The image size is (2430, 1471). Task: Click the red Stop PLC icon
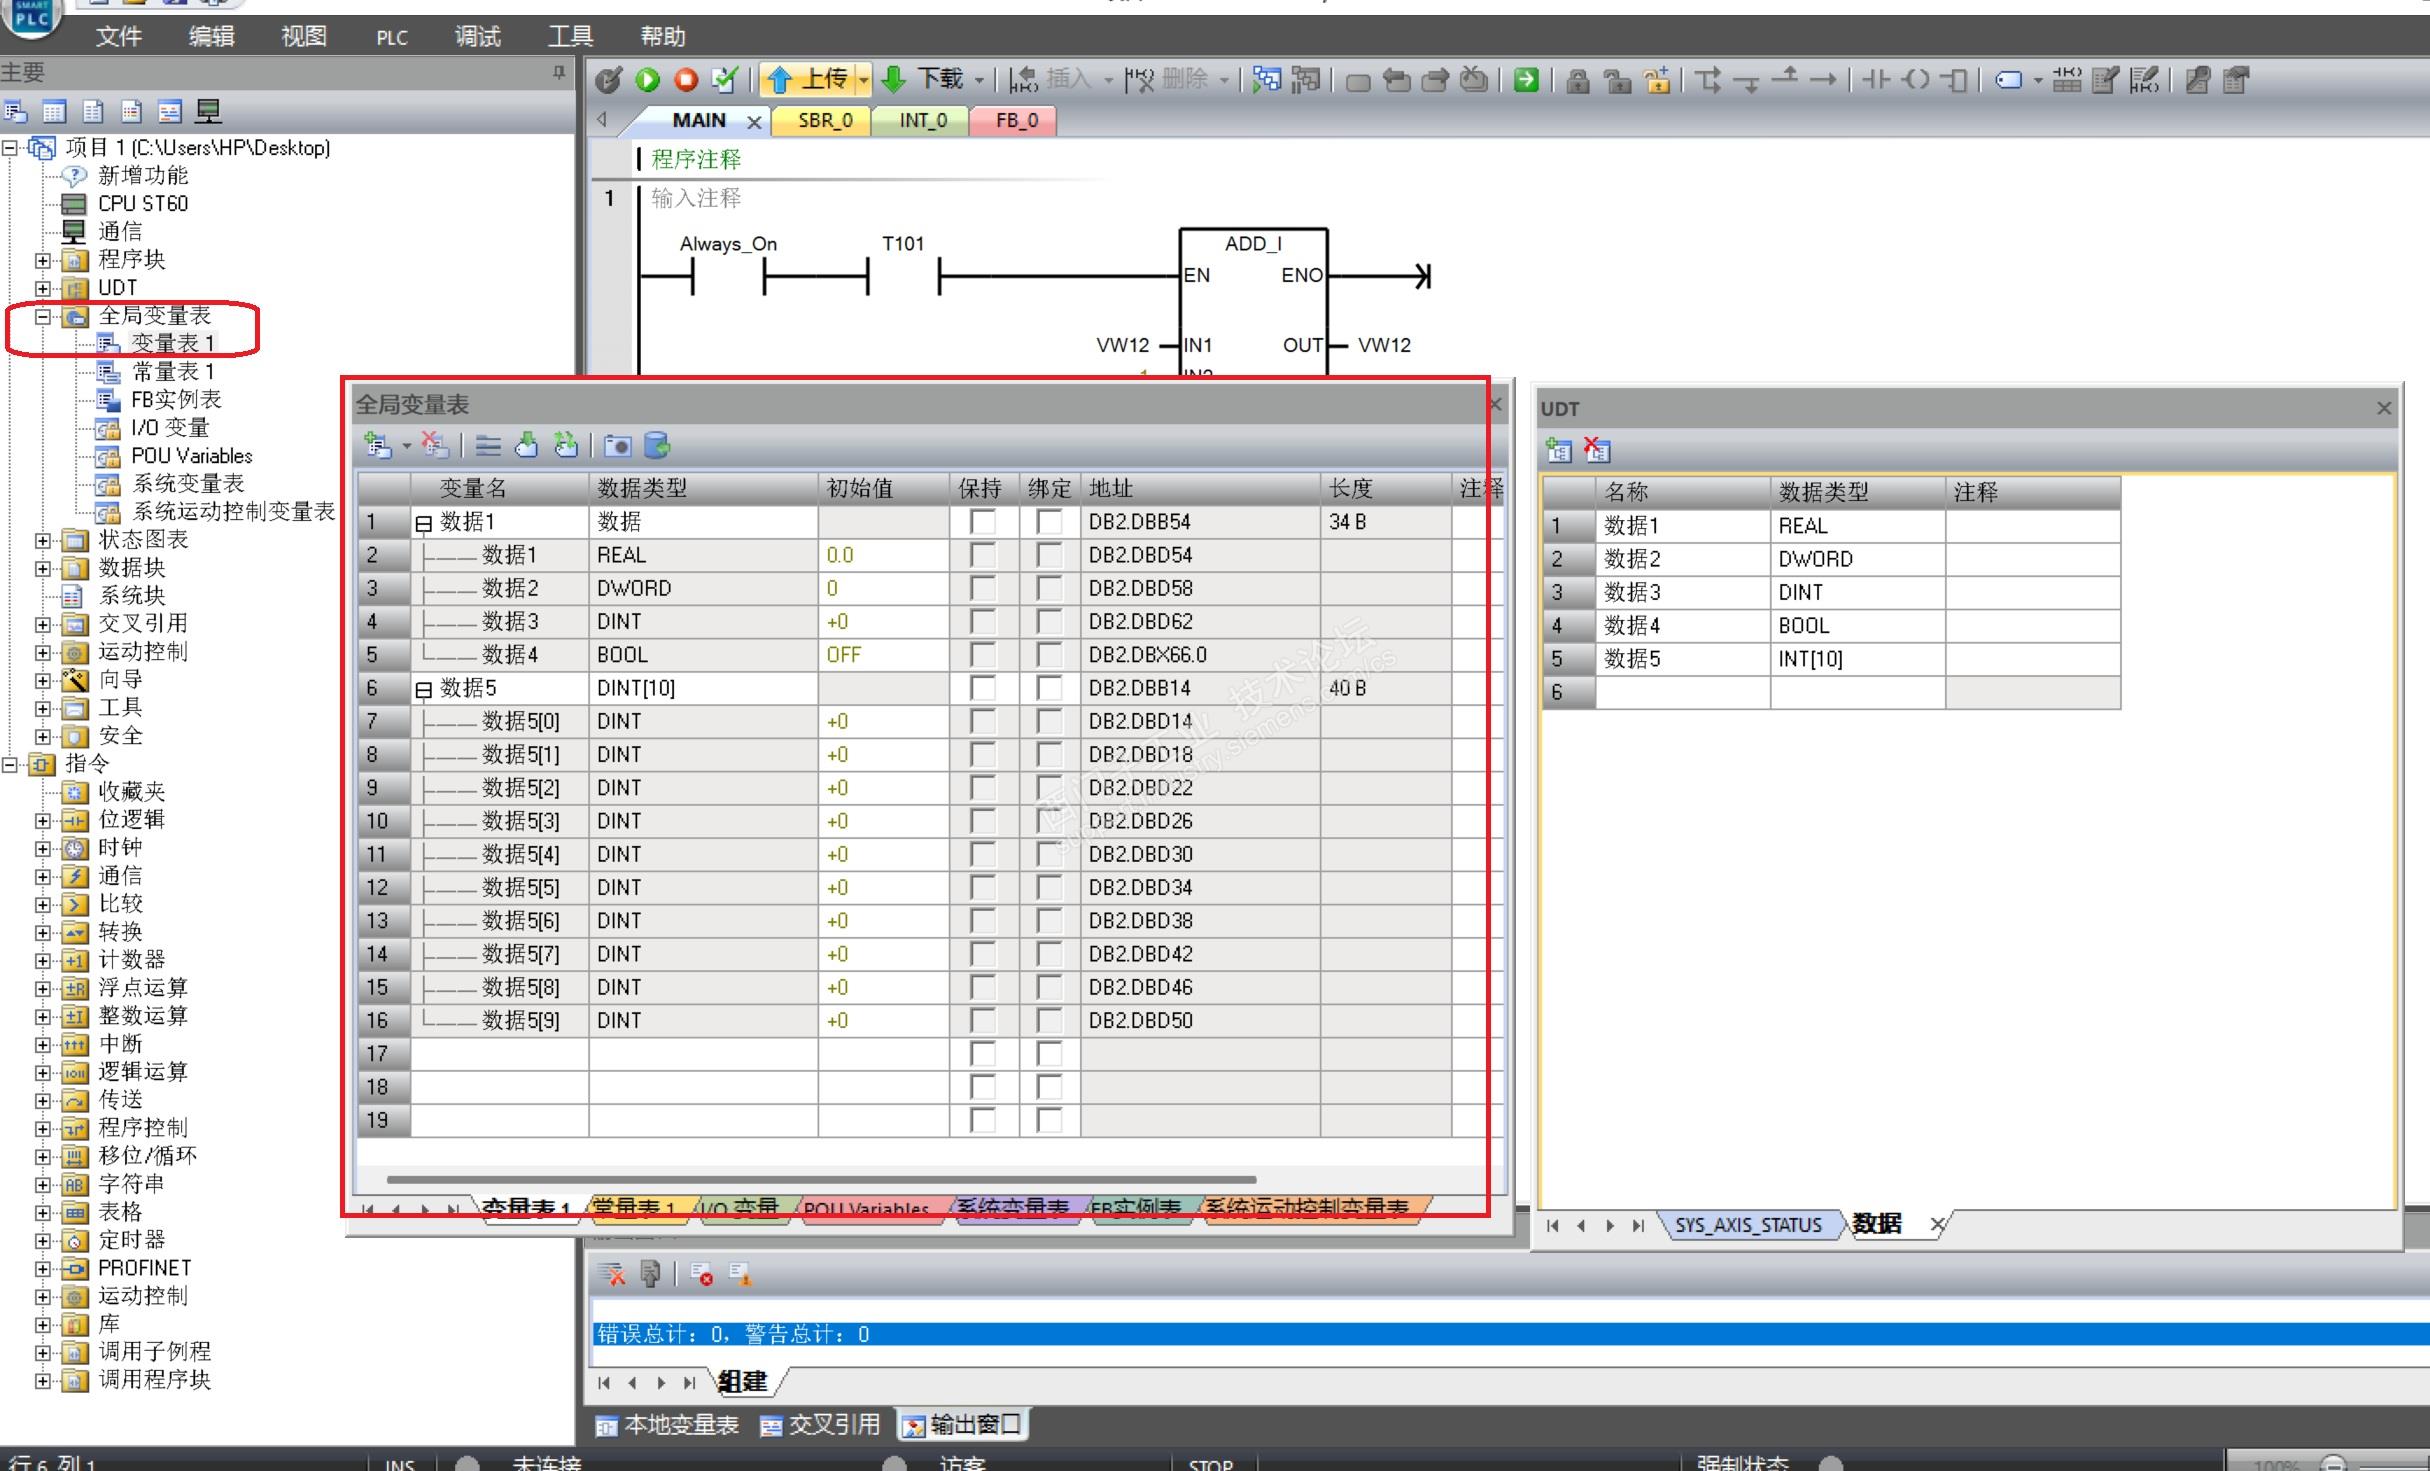point(686,80)
